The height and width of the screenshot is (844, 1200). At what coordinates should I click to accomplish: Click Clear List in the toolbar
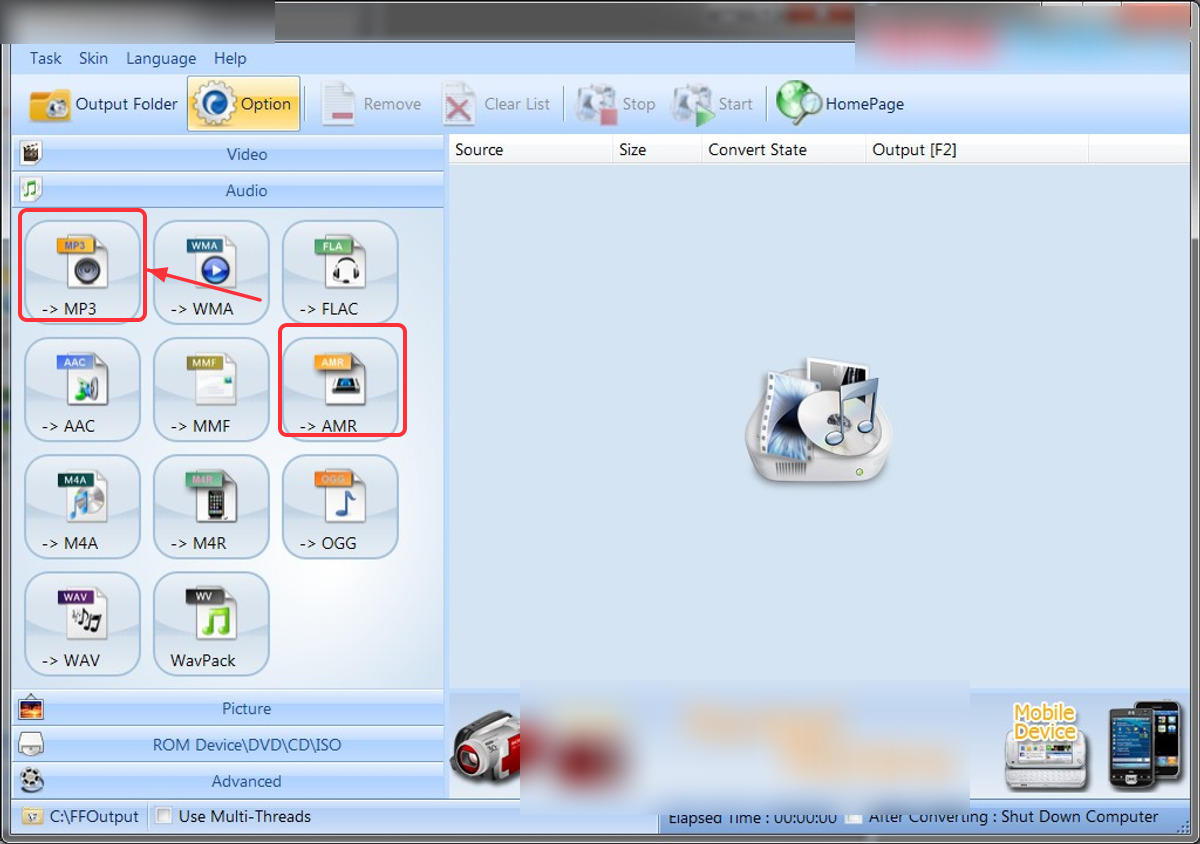pyautogui.click(x=496, y=104)
